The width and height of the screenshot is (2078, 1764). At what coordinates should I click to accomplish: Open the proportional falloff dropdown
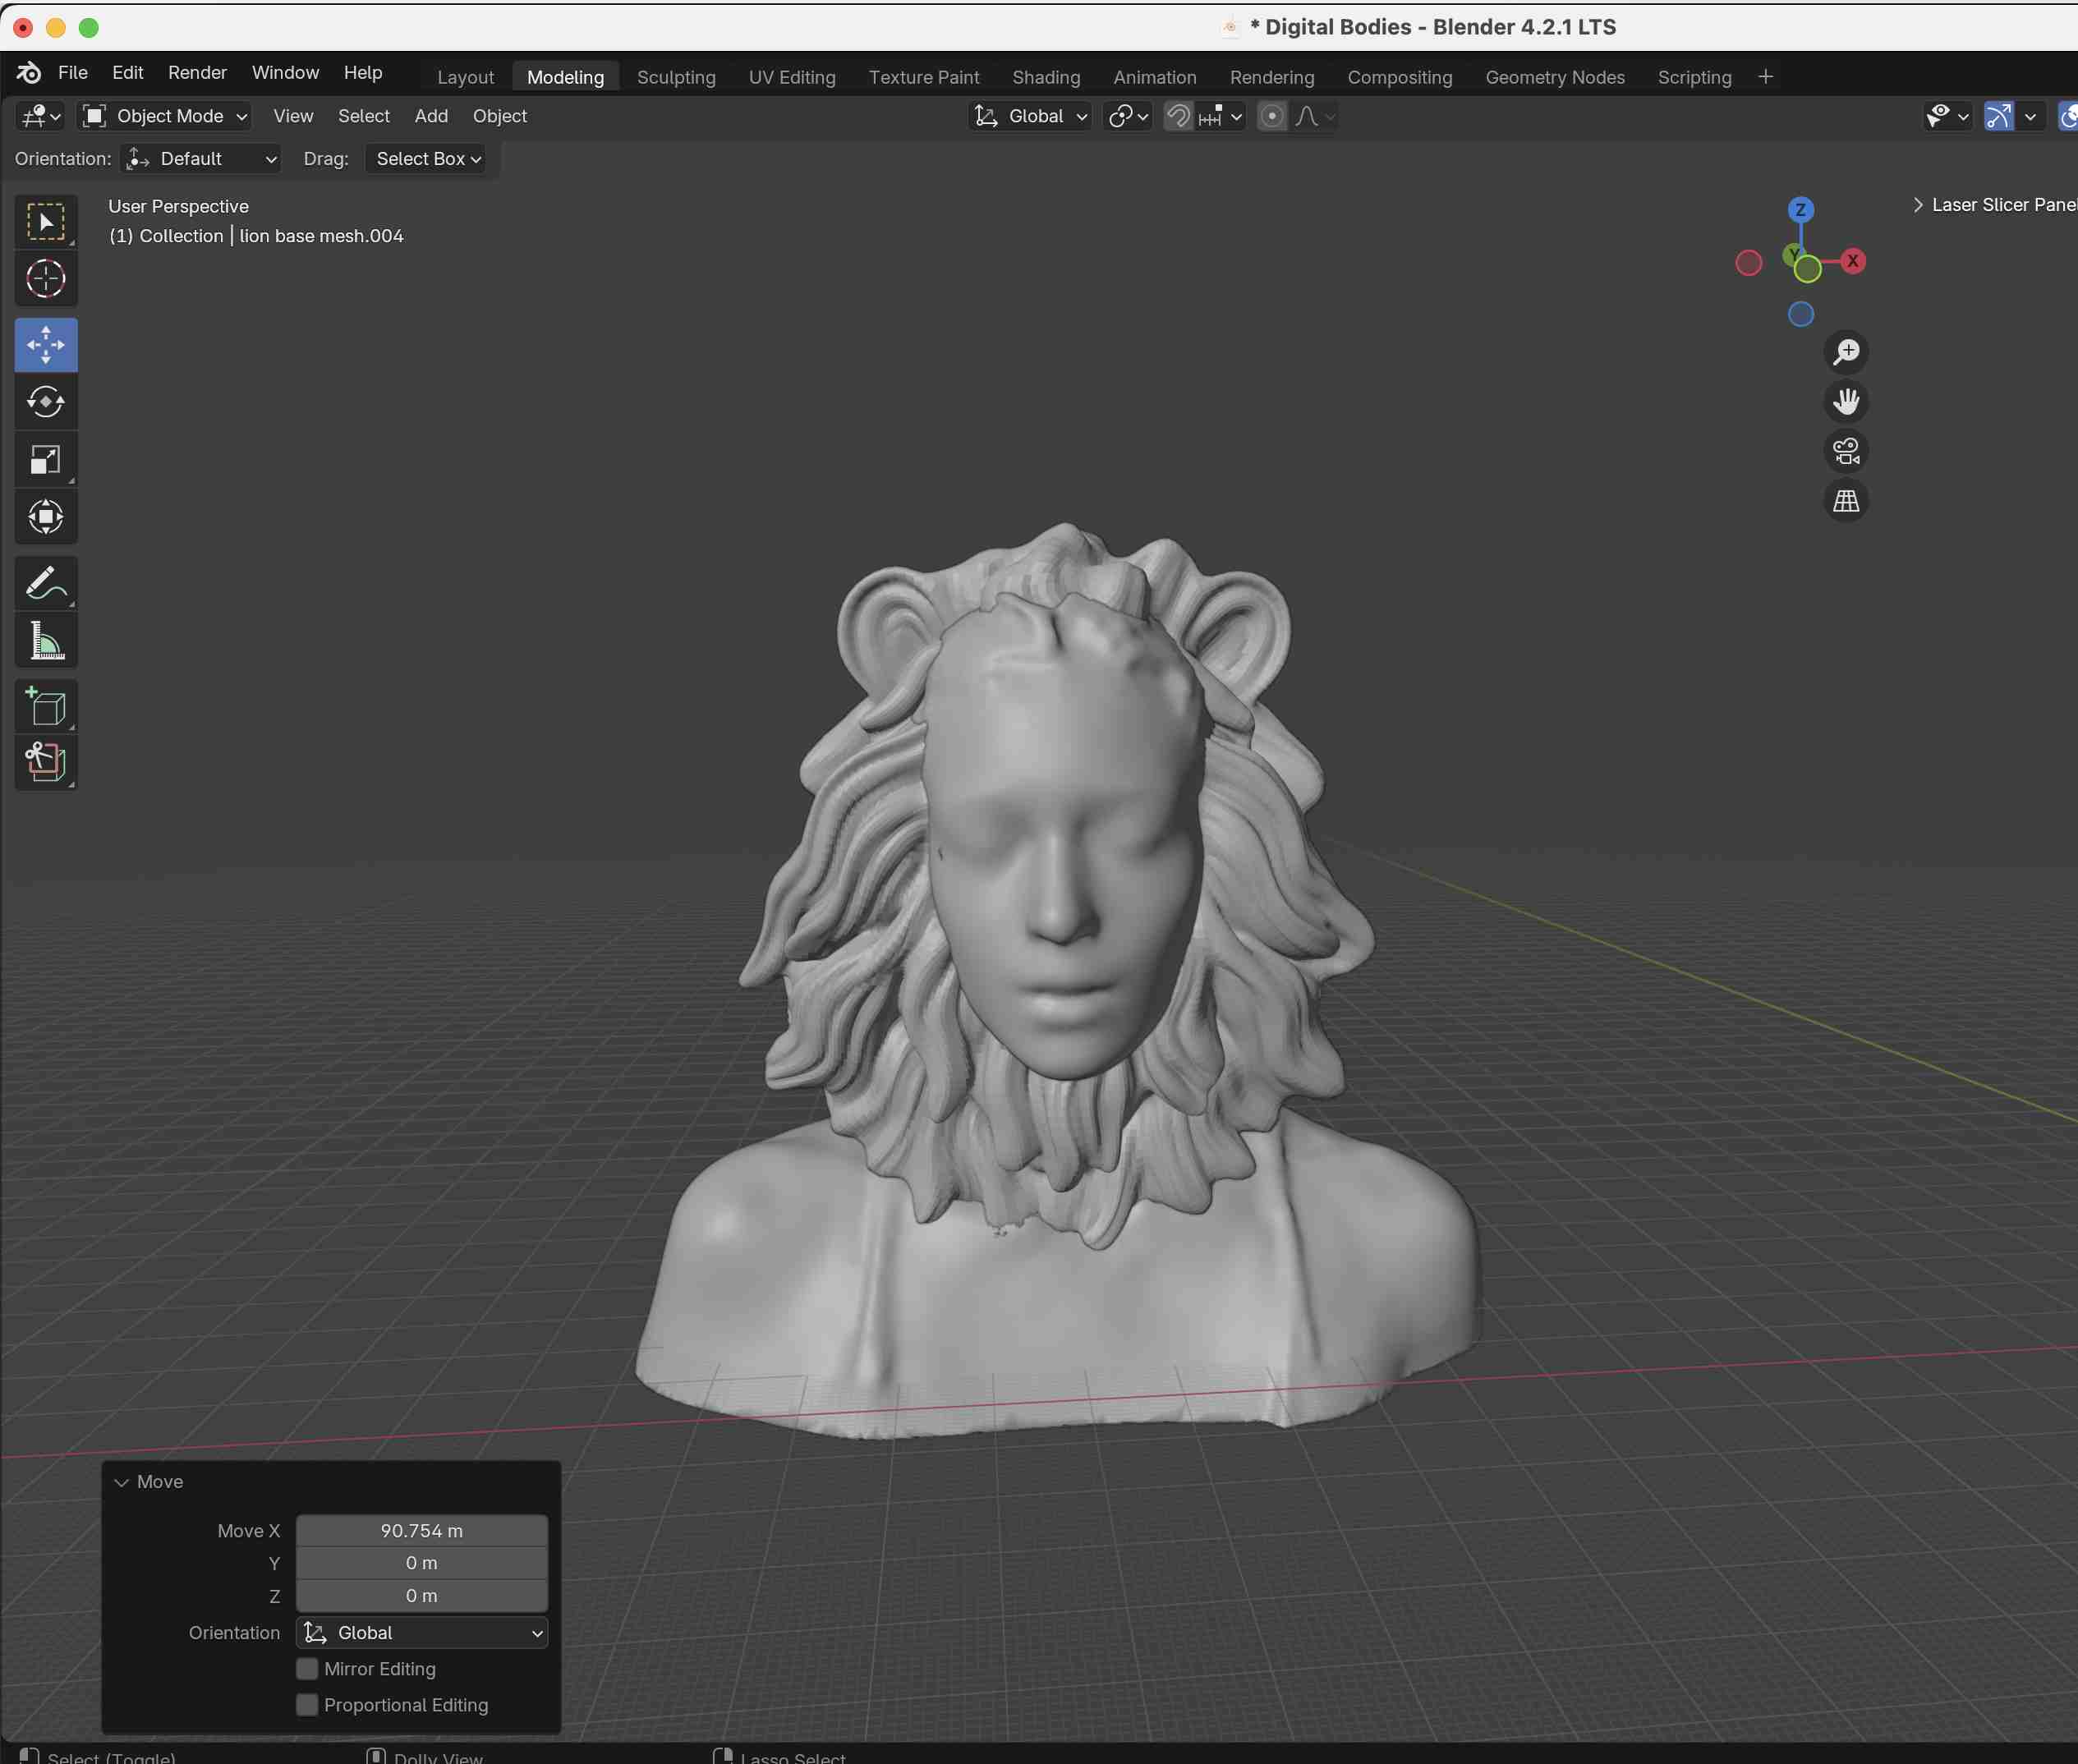click(x=1315, y=116)
